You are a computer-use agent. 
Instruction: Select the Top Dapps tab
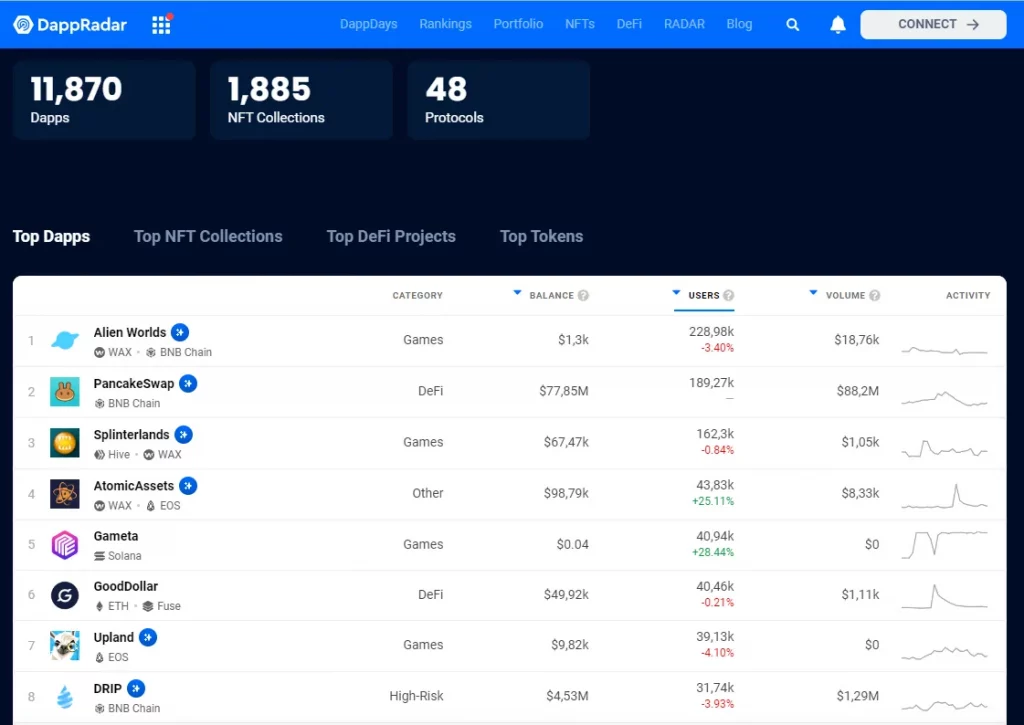click(x=52, y=236)
